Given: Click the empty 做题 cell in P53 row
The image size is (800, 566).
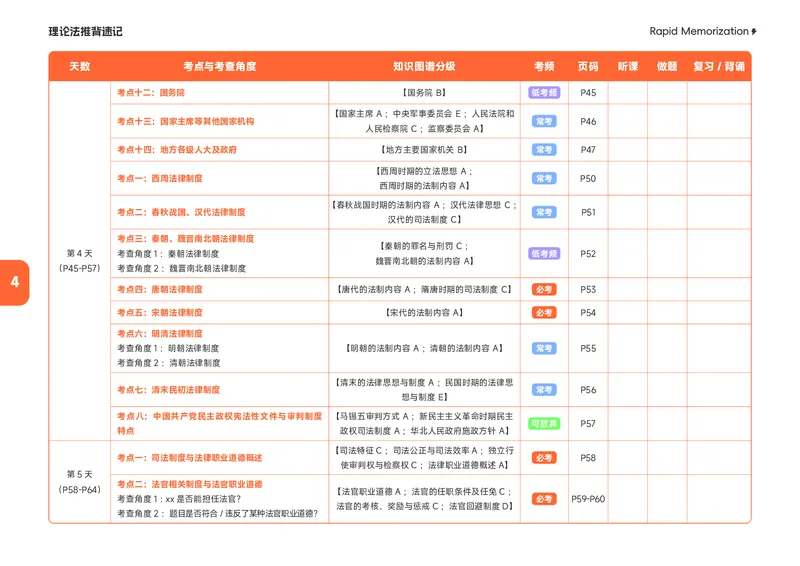Looking at the screenshot, I should click(x=667, y=289).
